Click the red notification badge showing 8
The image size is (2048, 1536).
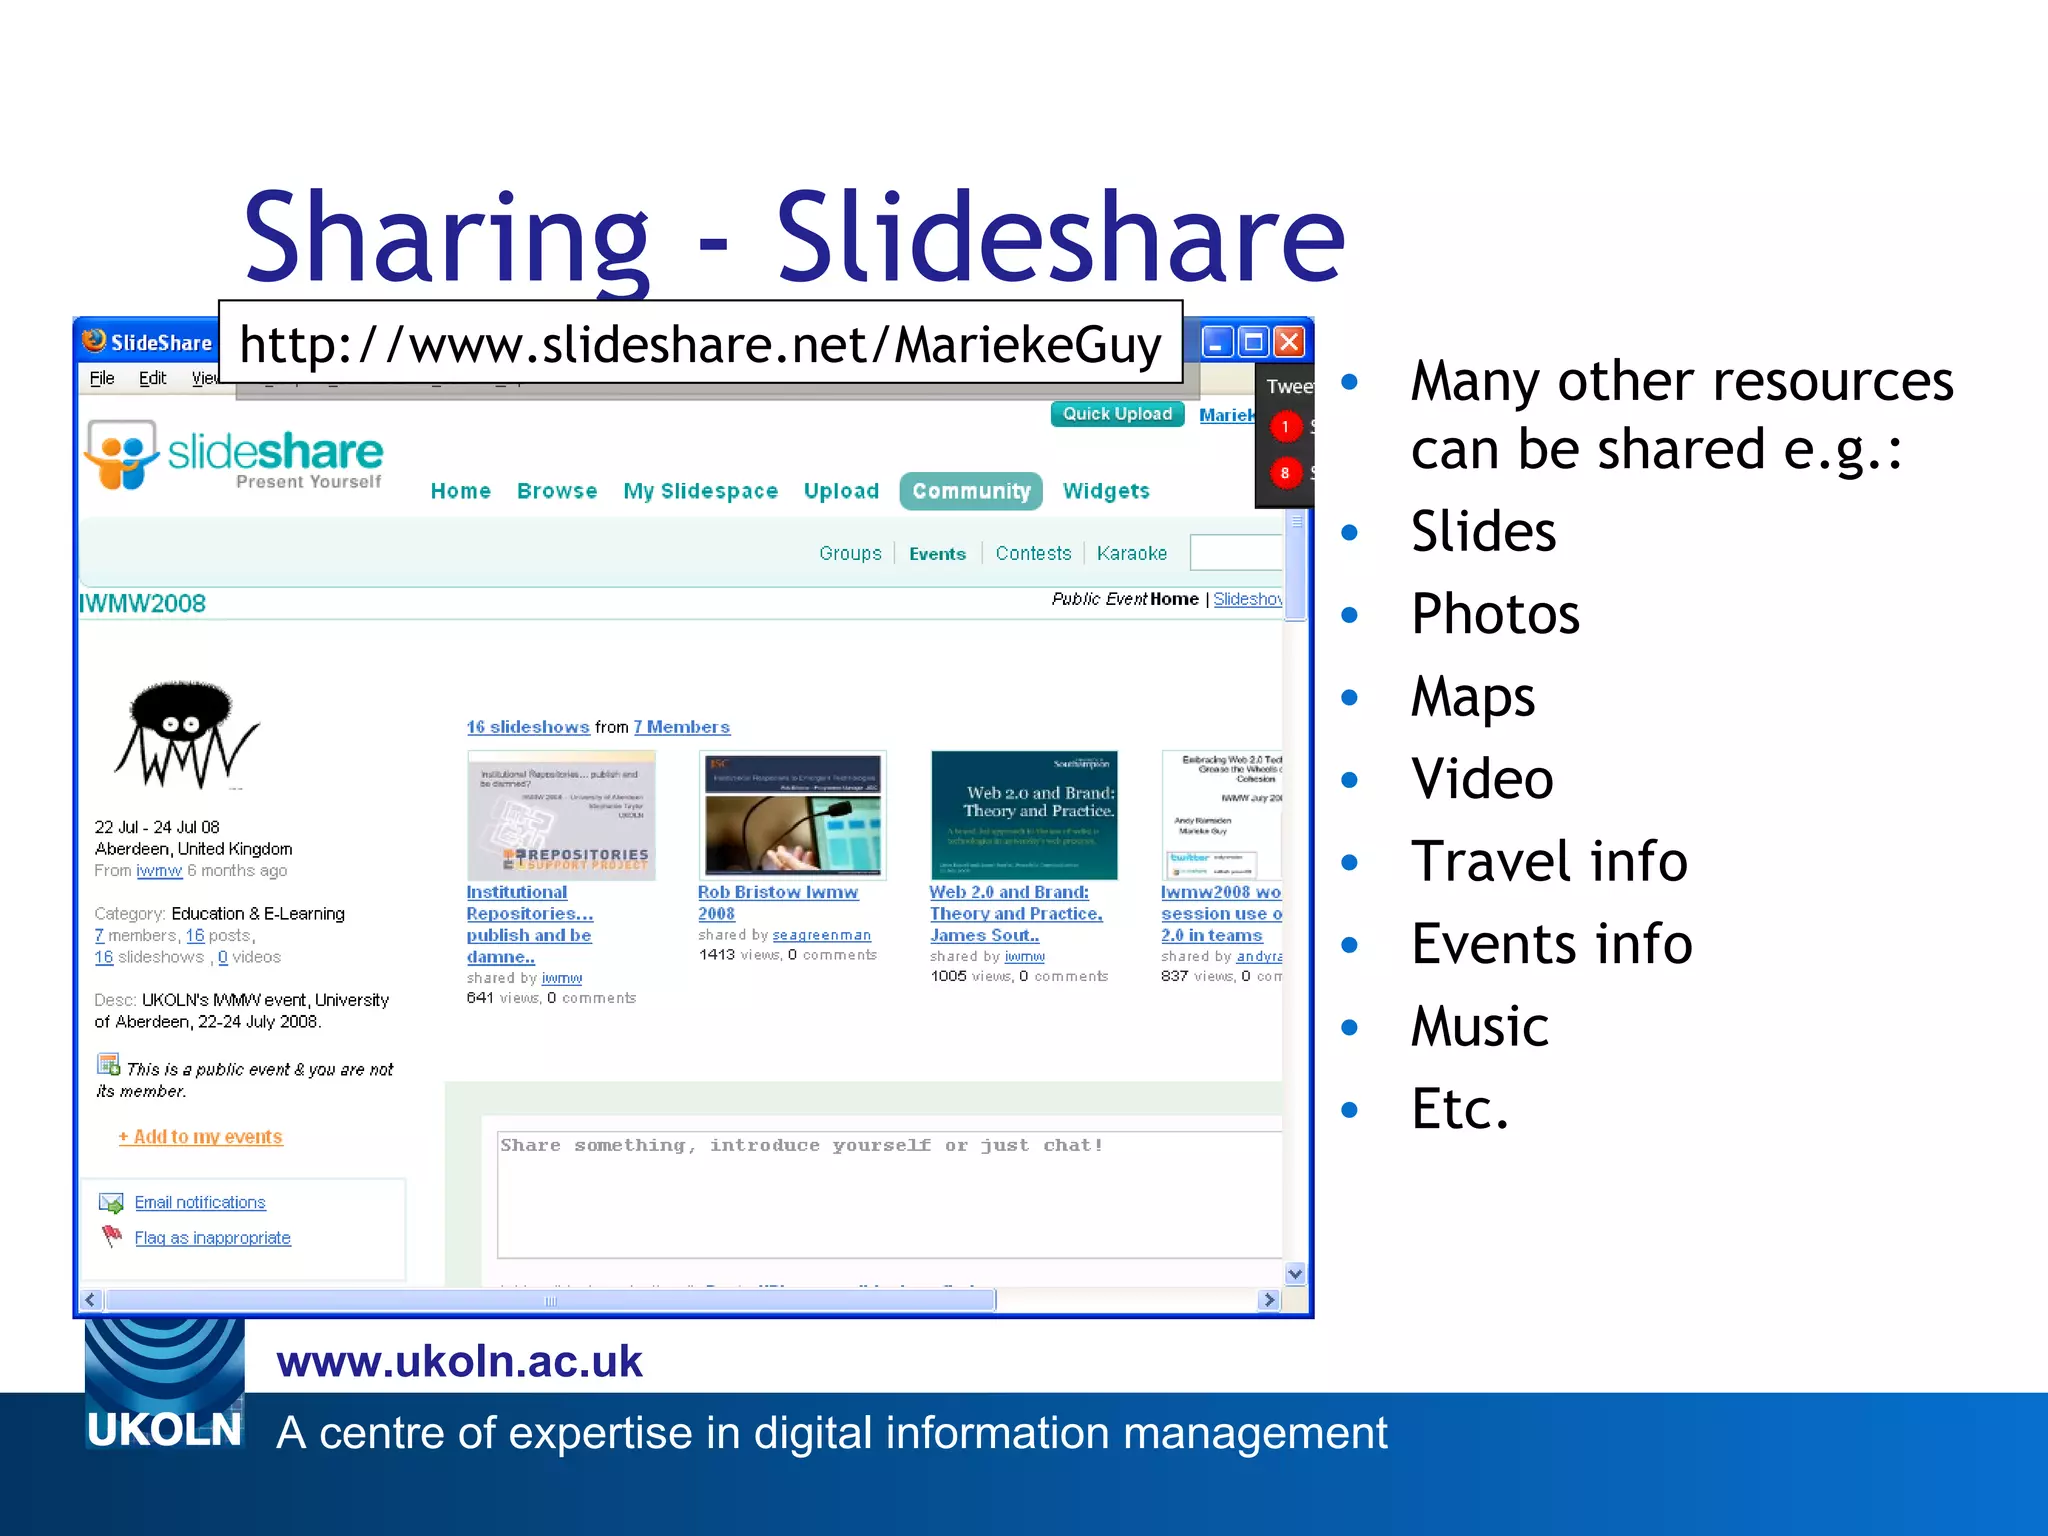point(1285,473)
